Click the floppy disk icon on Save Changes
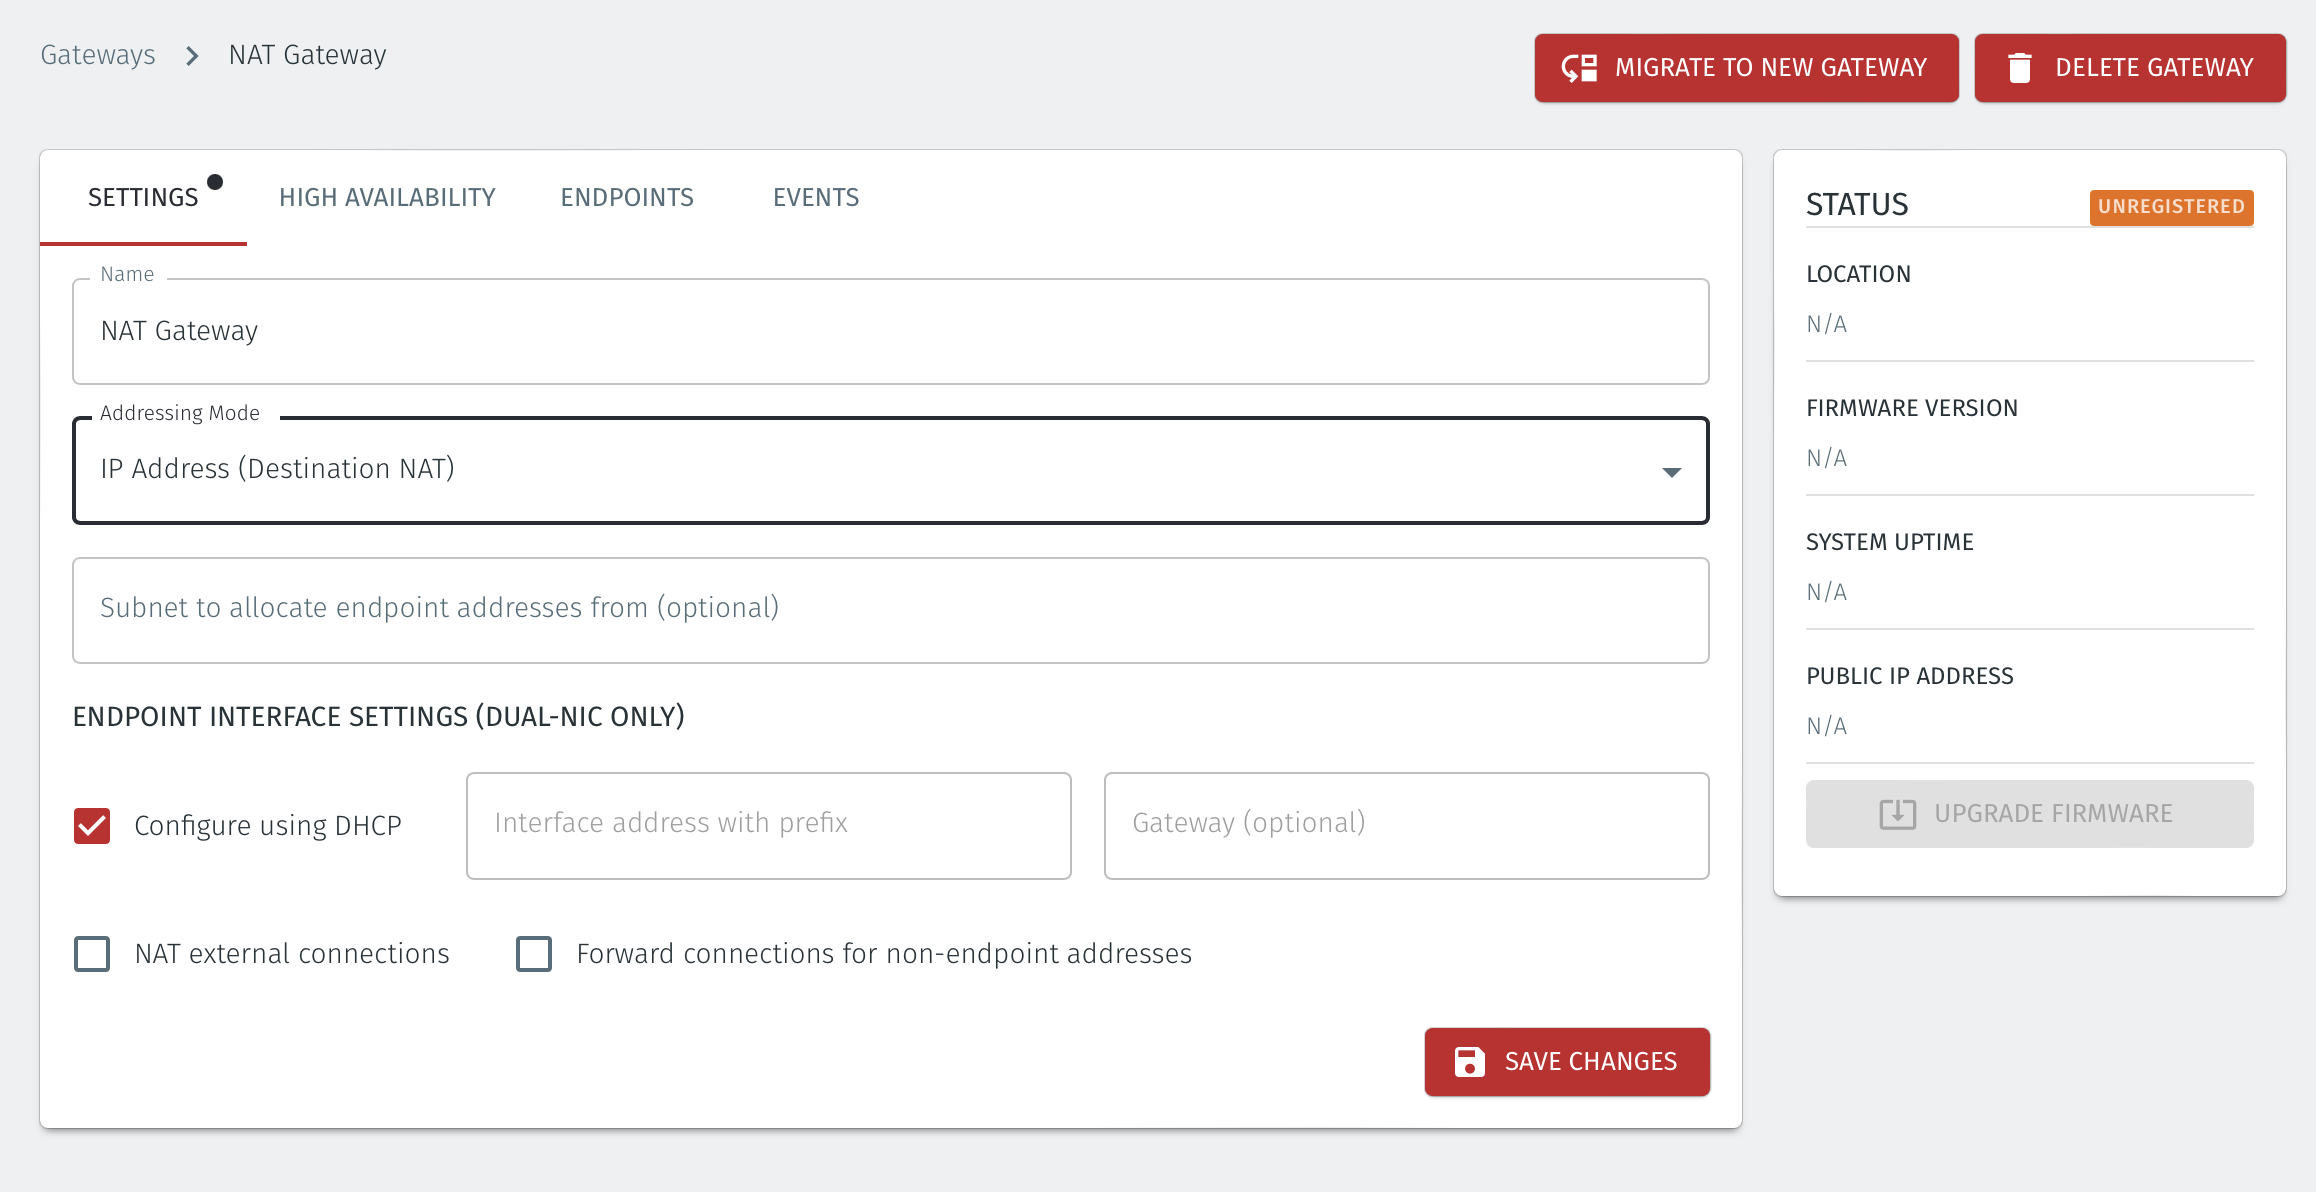Screen dimensions: 2316x1192 pos(1469,1061)
